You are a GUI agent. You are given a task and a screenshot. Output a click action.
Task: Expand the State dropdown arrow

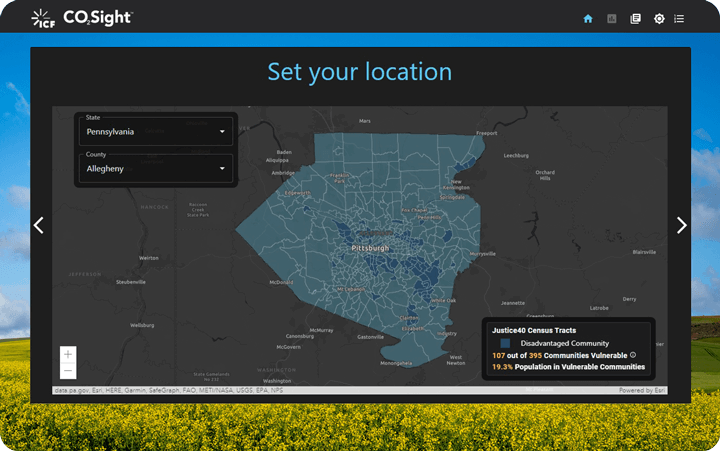[x=222, y=131]
